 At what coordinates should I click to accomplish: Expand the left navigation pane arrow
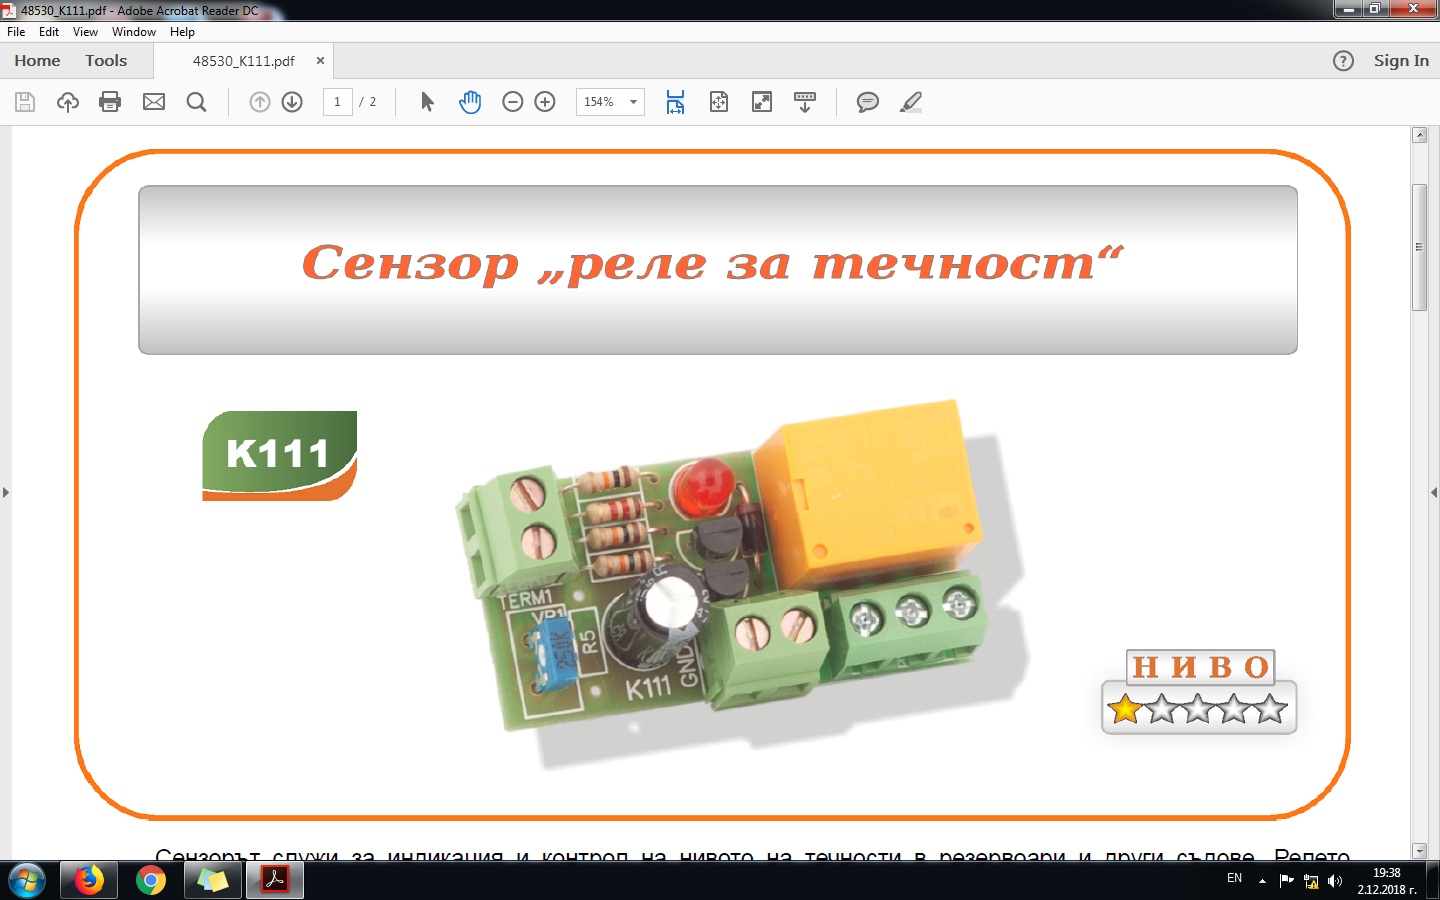[6, 492]
